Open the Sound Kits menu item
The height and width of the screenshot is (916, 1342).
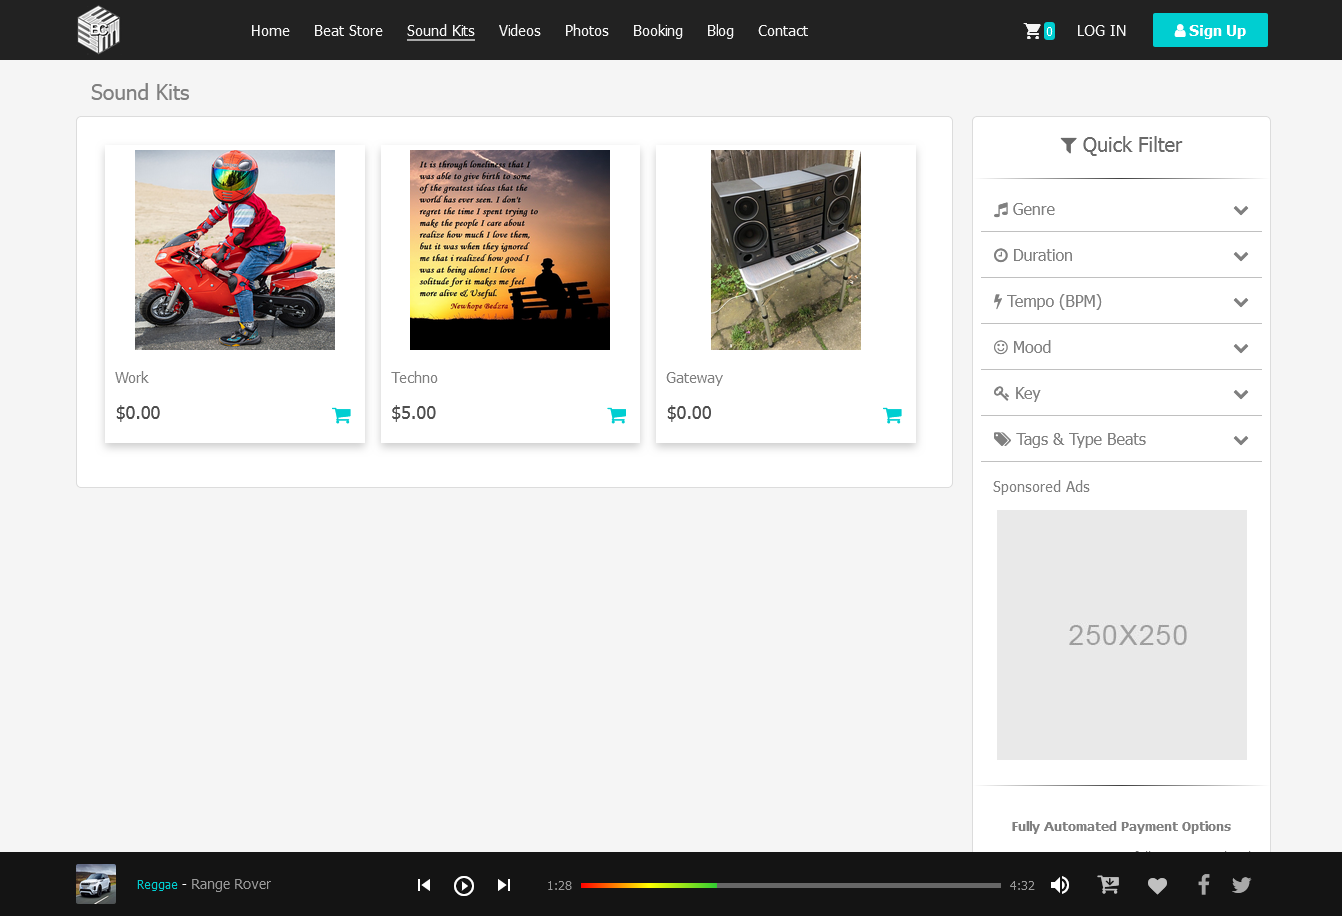click(441, 31)
